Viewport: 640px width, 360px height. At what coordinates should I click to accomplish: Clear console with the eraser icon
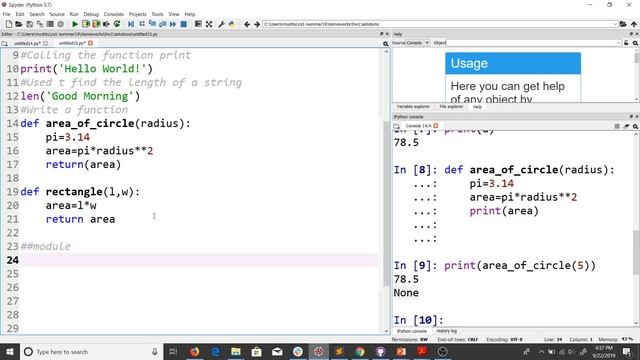point(627,126)
